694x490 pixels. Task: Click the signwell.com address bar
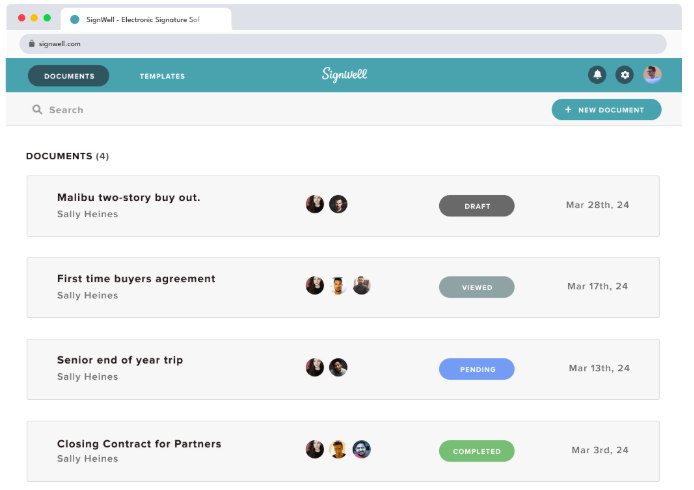click(x=340, y=44)
